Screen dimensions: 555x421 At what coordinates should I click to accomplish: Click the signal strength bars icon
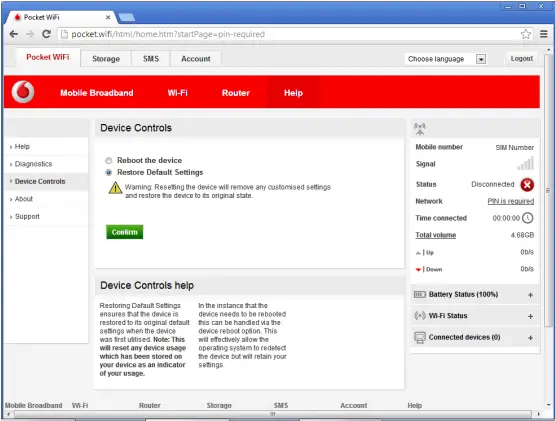[x=525, y=164]
